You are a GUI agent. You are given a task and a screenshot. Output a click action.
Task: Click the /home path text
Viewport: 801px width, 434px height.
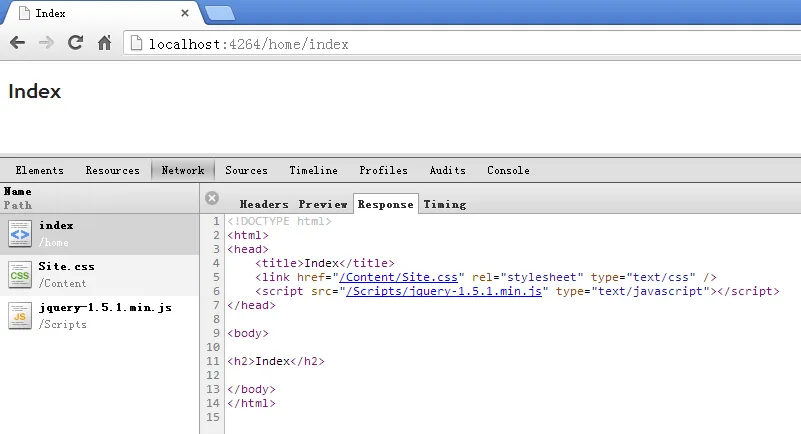coord(54,243)
